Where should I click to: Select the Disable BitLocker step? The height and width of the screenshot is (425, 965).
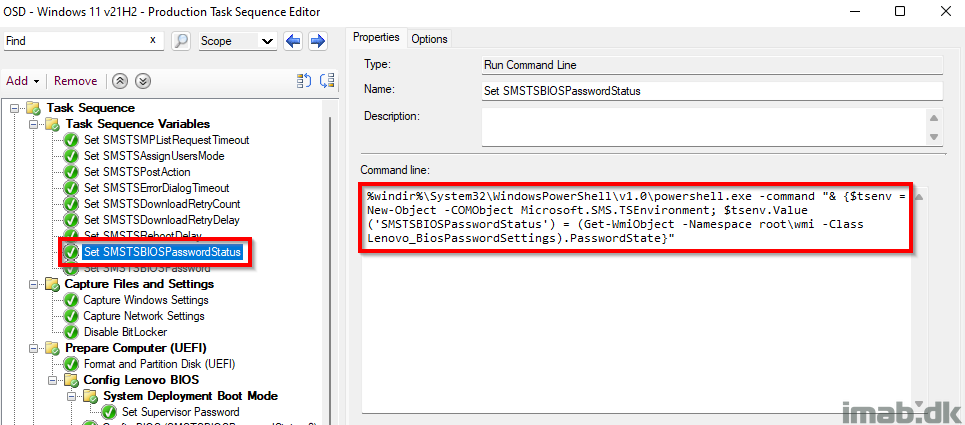(x=125, y=332)
